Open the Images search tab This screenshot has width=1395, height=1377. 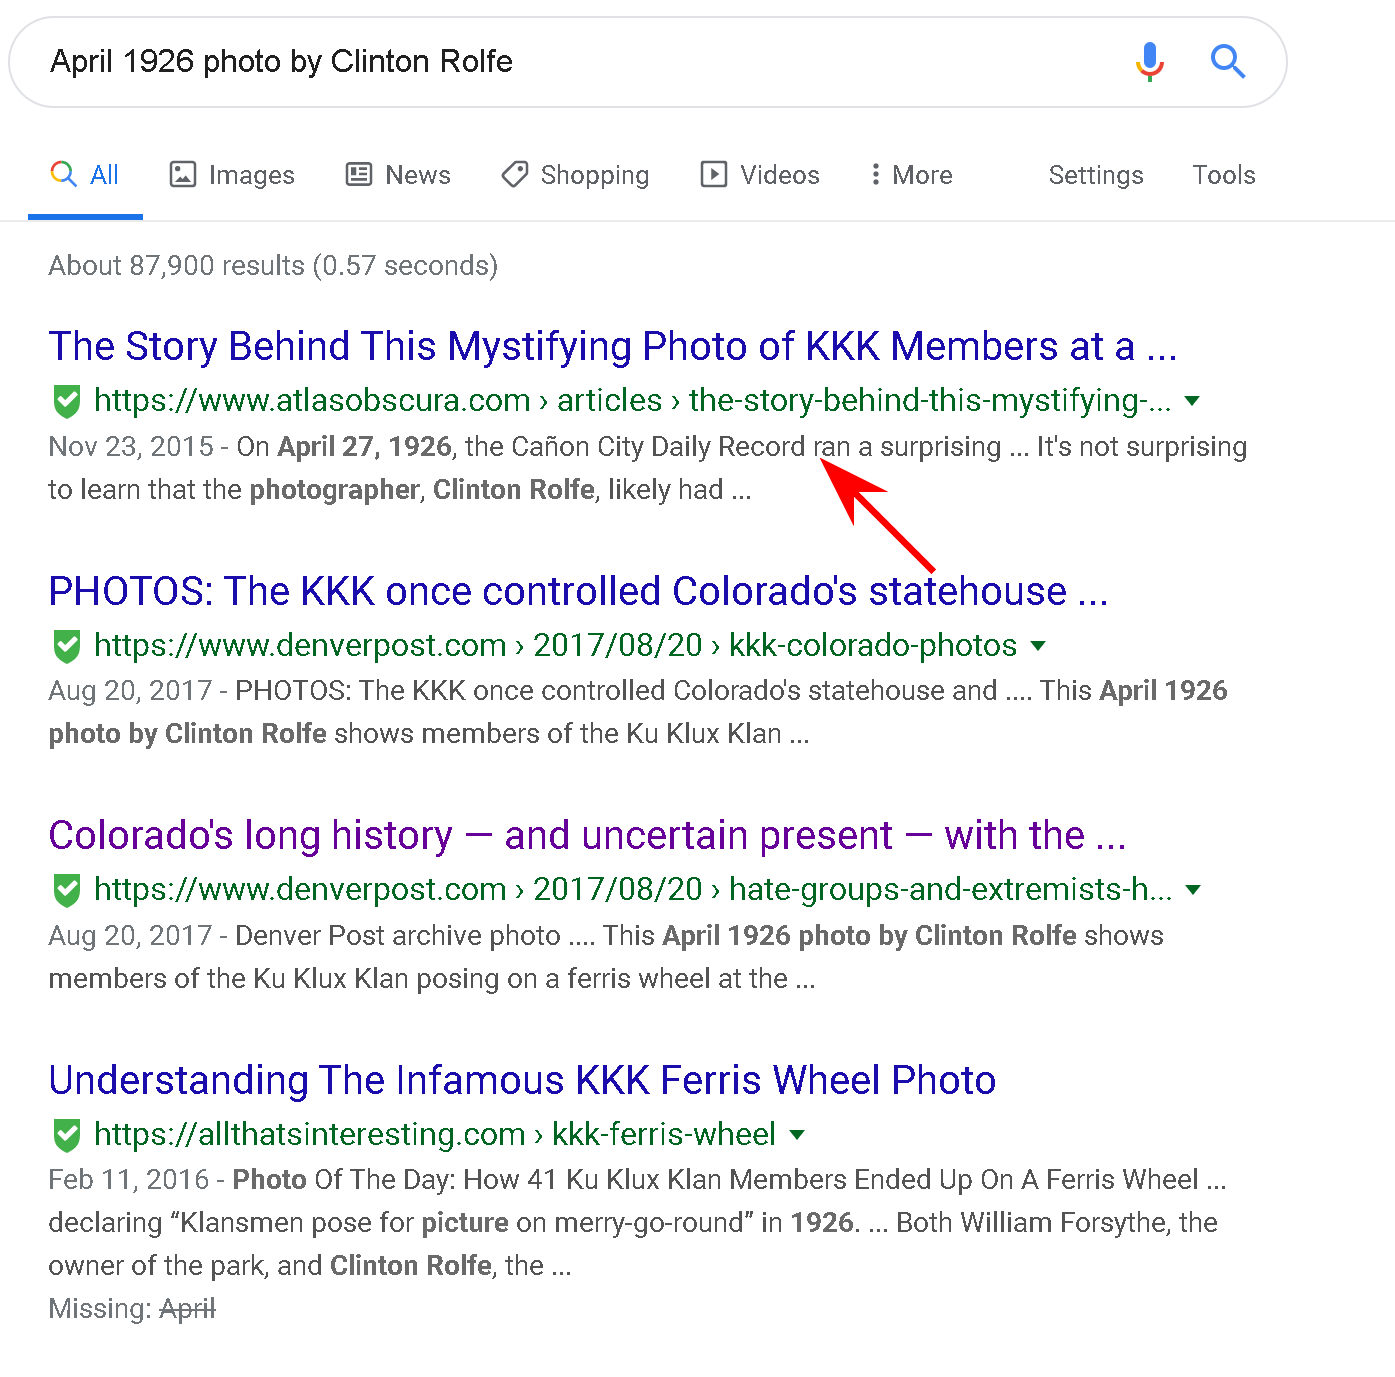point(232,175)
